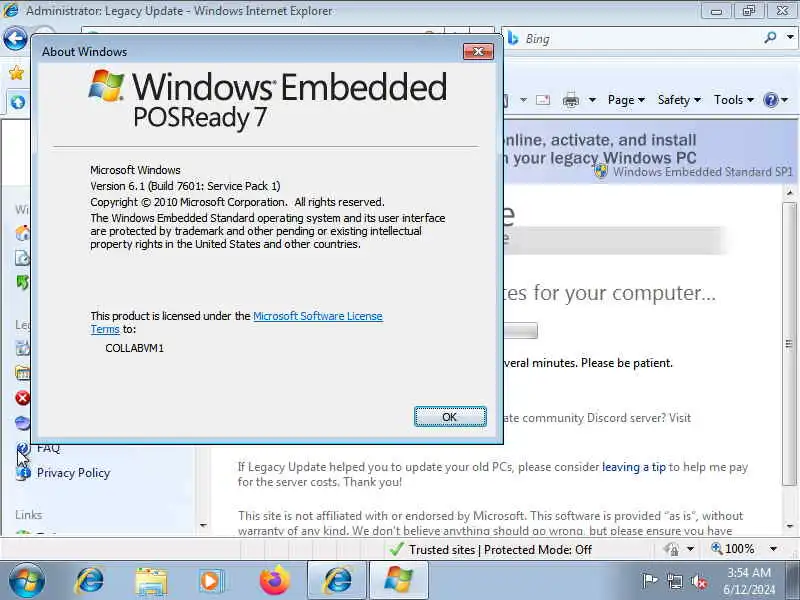Viewport: 800px width, 600px height.
Task: Open the Safety menu
Action: [679, 100]
